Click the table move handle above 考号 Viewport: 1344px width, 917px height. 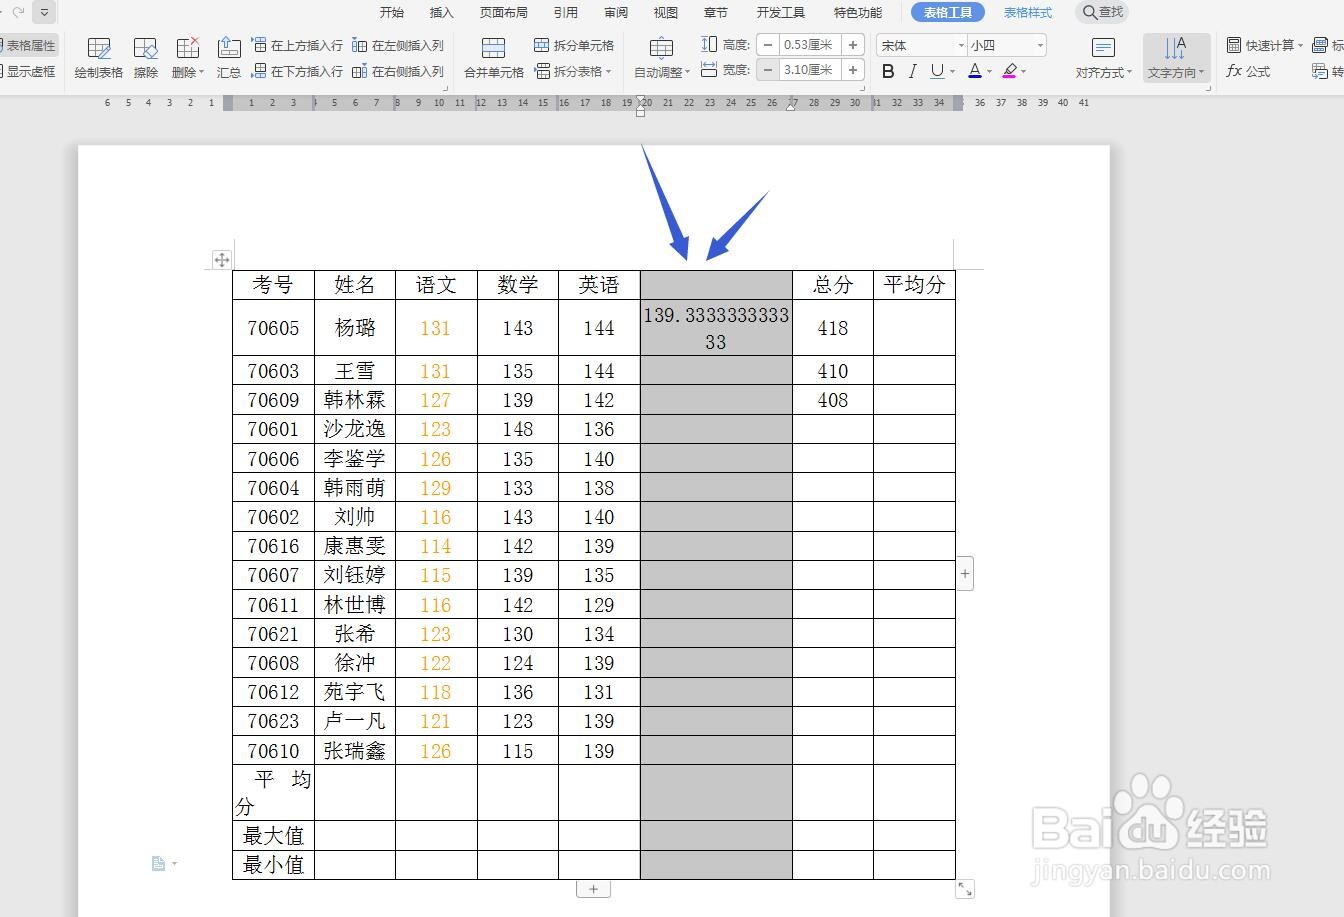[221, 259]
